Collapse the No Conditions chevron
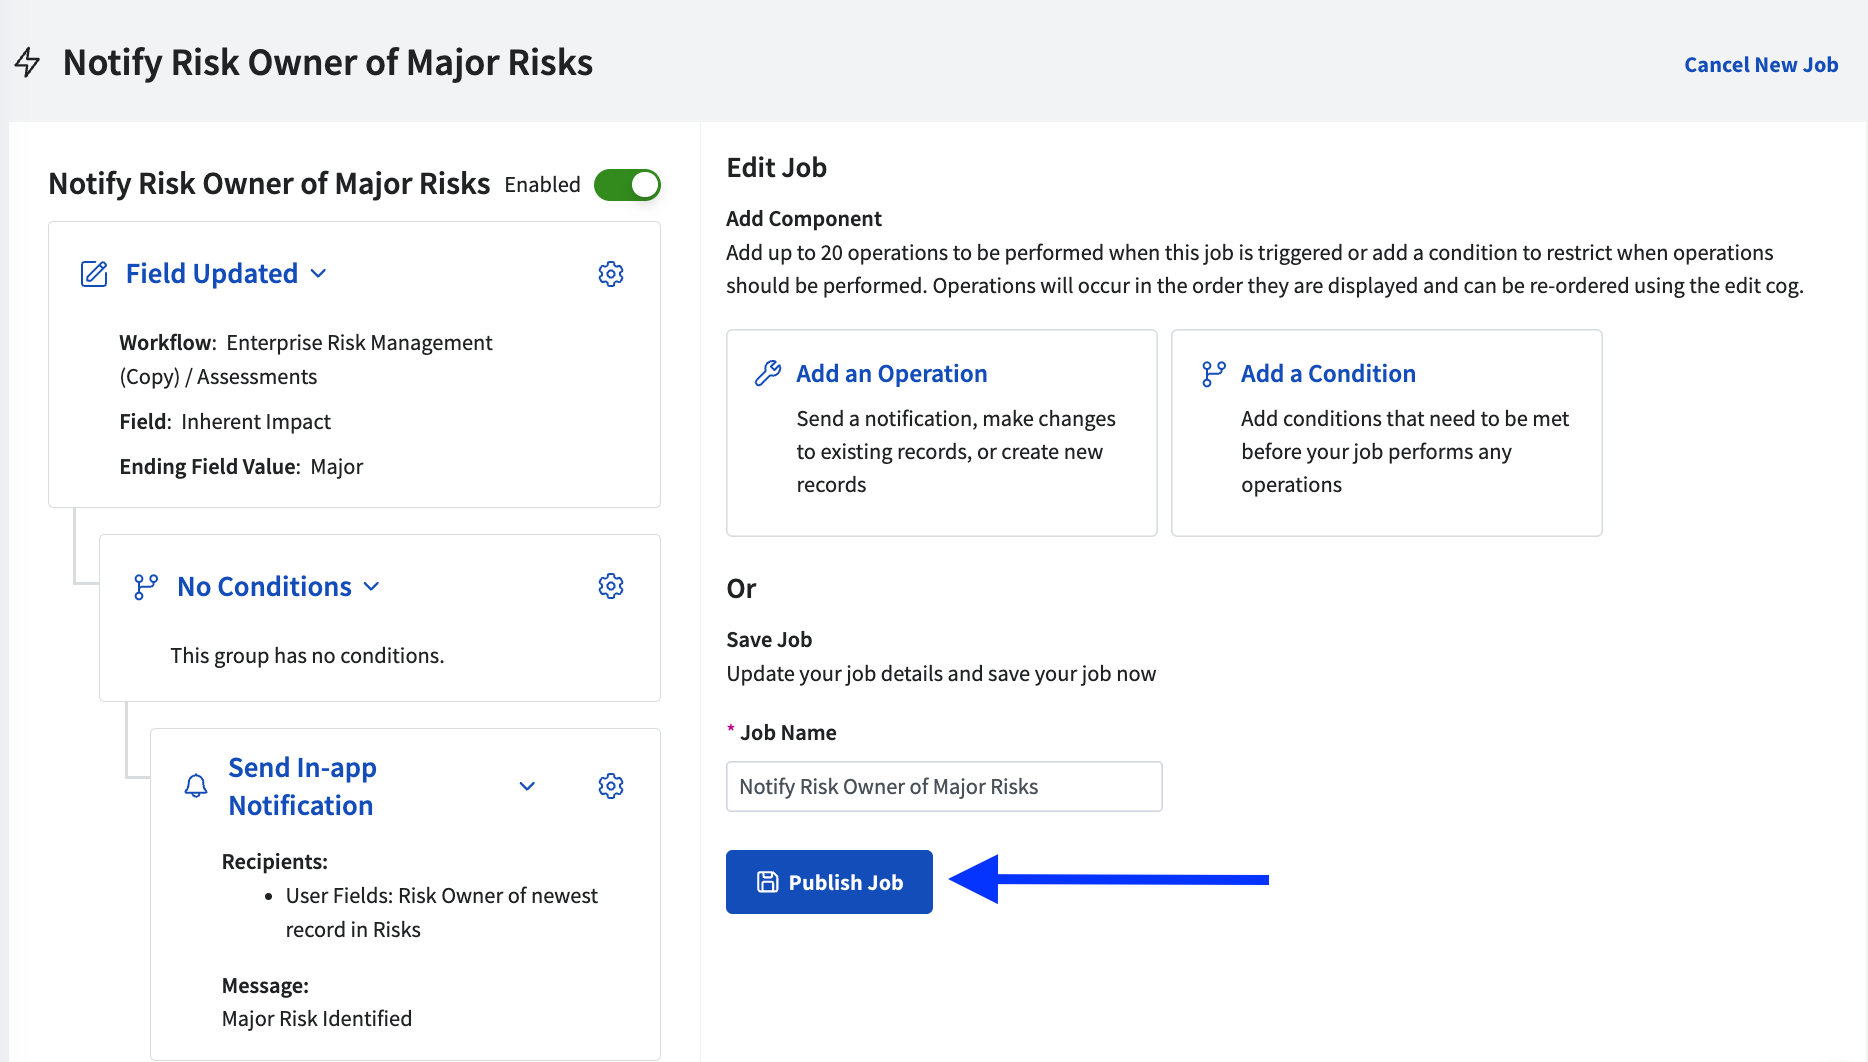The image size is (1868, 1062). pyautogui.click(x=372, y=587)
